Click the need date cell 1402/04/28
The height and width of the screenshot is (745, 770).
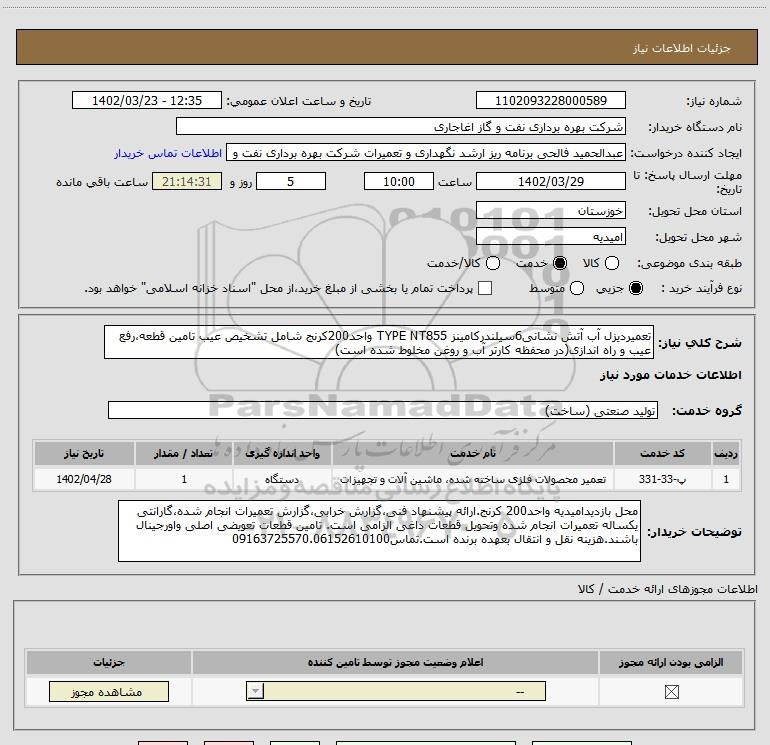[84, 479]
